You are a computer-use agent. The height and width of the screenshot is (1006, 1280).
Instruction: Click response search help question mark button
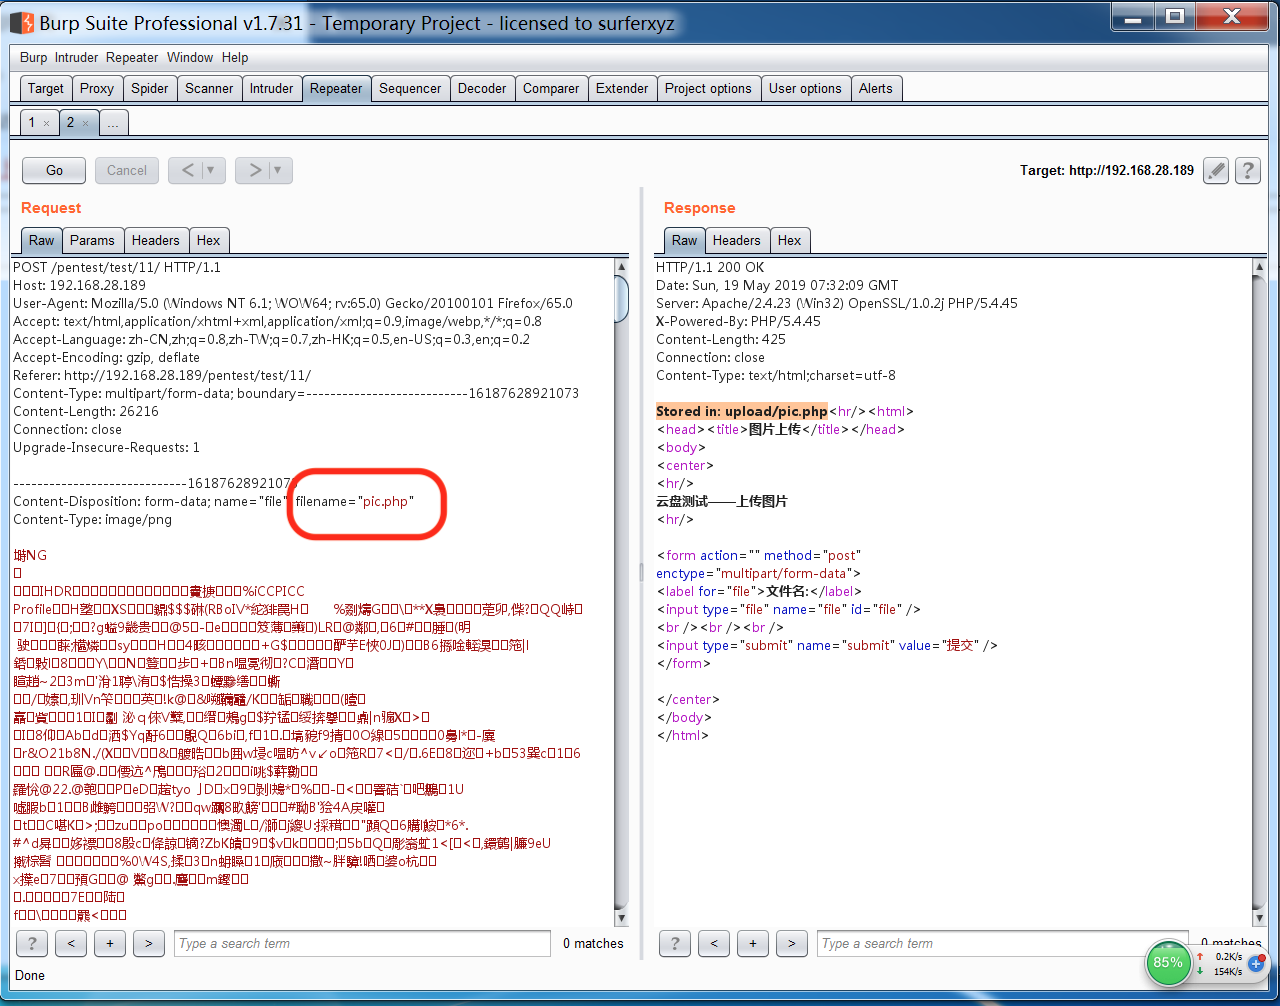(x=675, y=943)
